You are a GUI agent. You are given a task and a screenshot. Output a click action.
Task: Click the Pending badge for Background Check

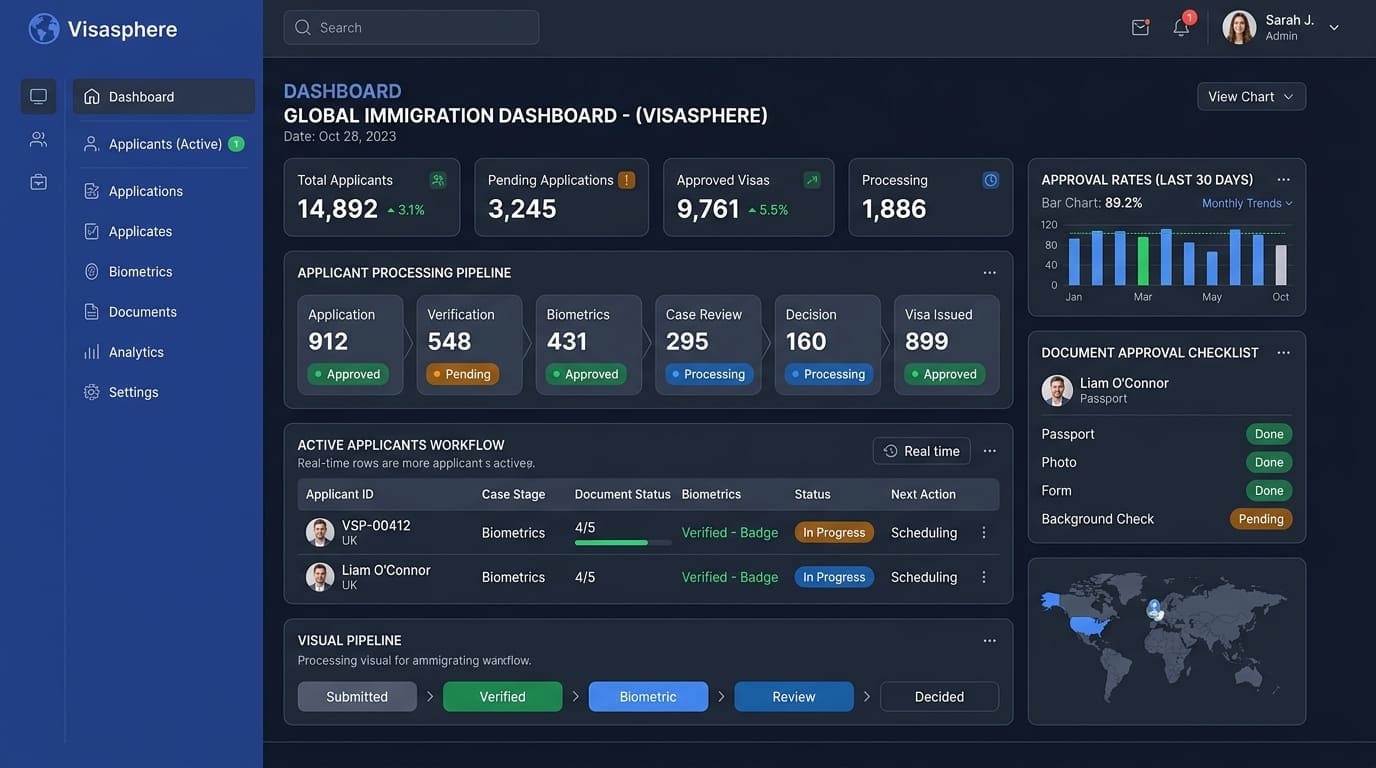click(1261, 519)
